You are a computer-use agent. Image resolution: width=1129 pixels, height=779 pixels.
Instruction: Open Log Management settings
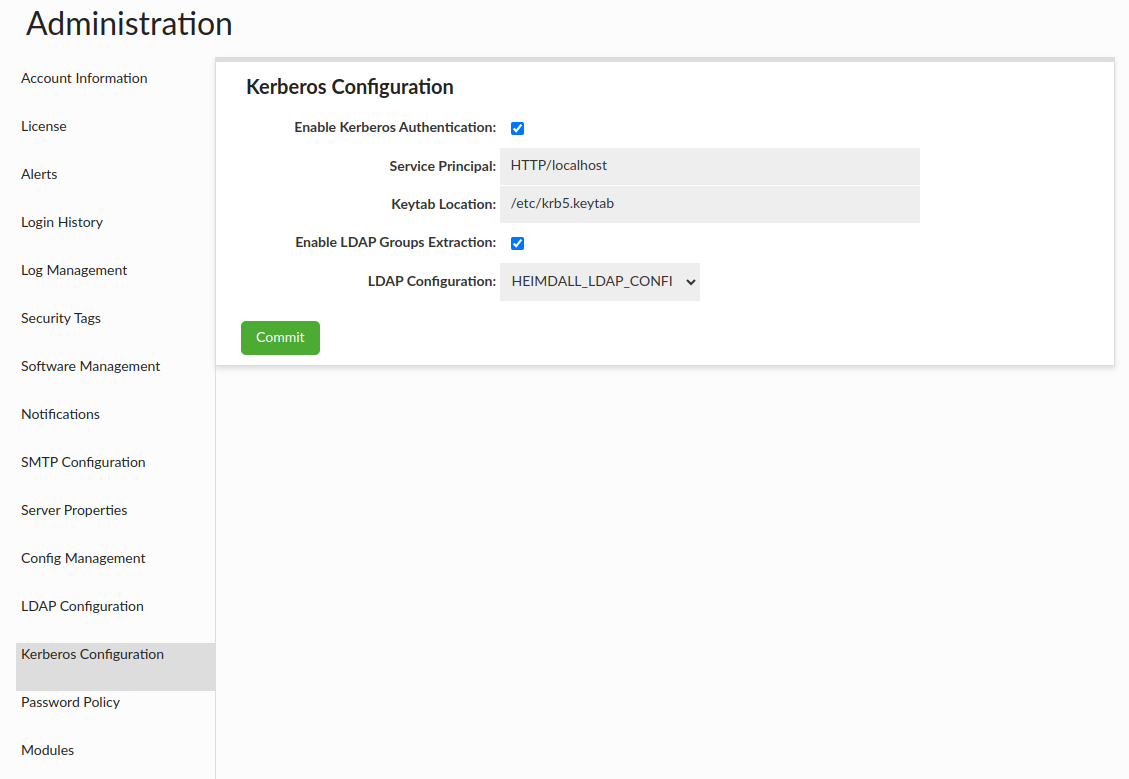tap(74, 271)
